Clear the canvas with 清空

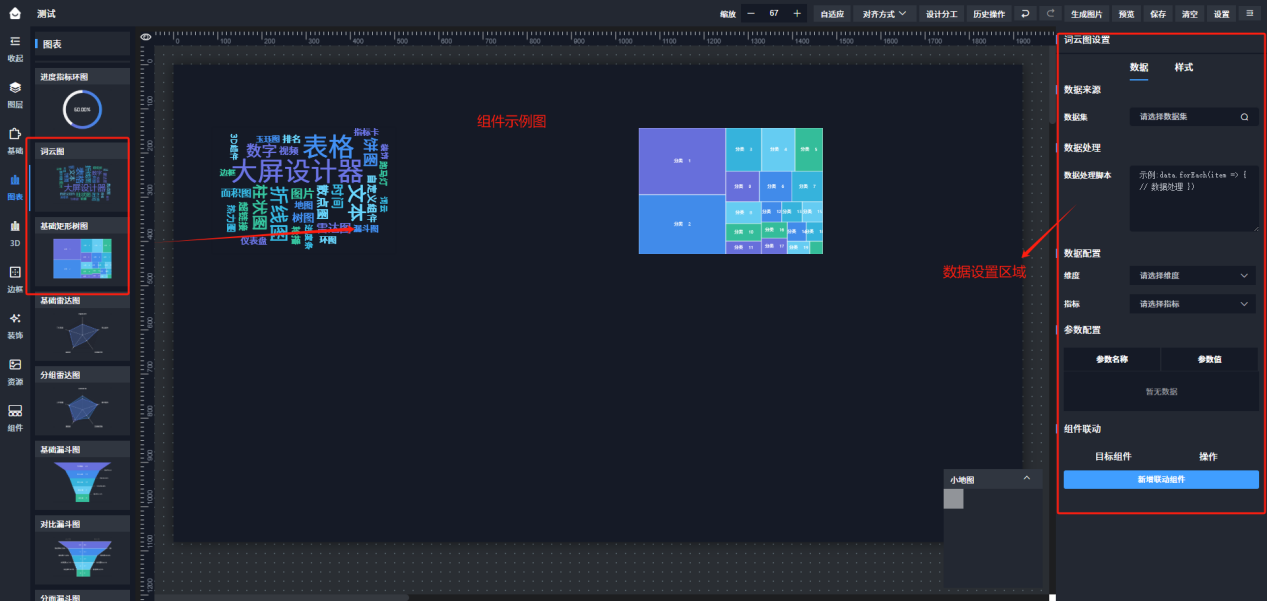click(1189, 14)
